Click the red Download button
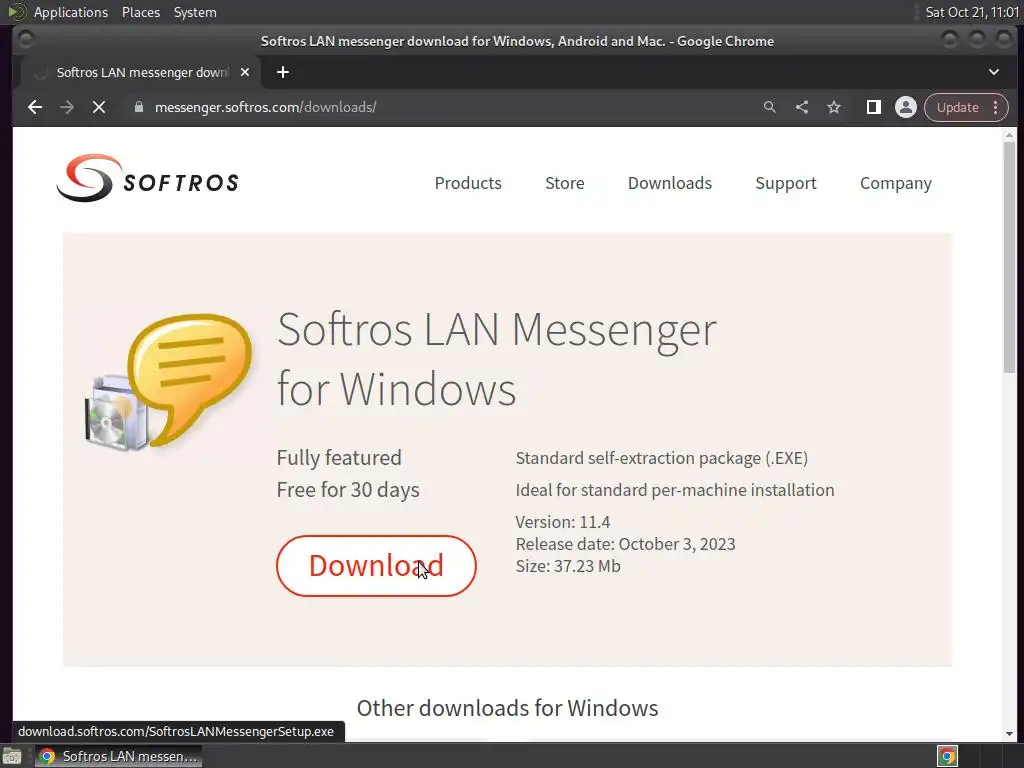 (376, 566)
